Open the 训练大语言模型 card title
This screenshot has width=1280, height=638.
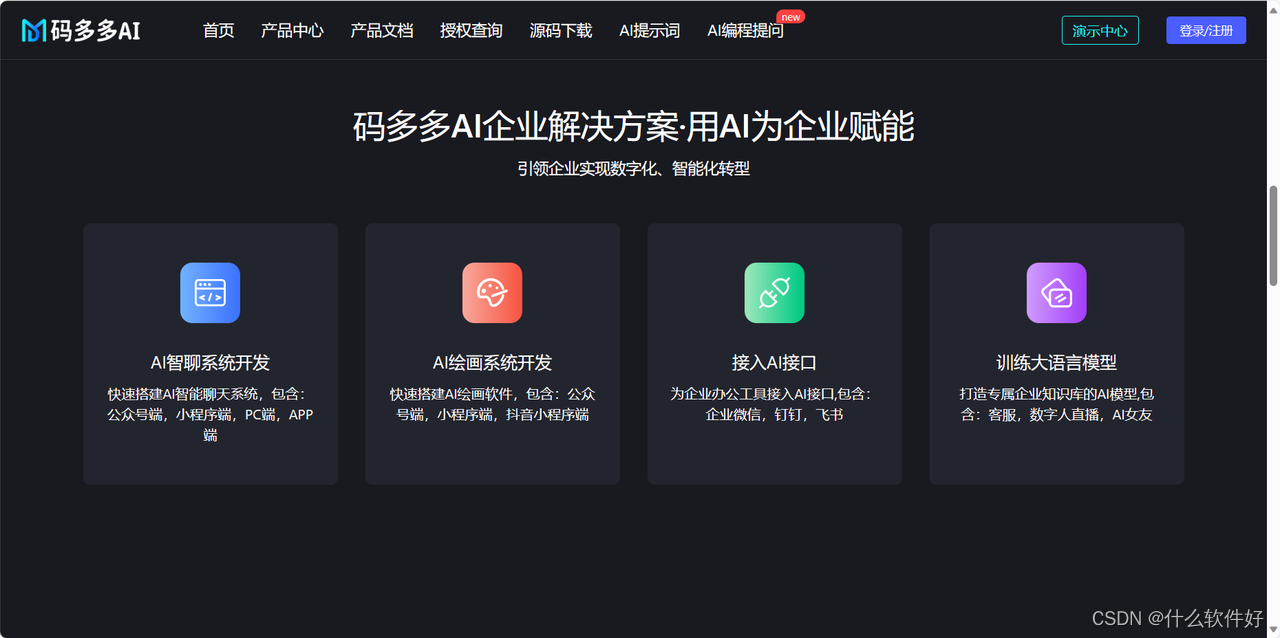coord(1057,363)
